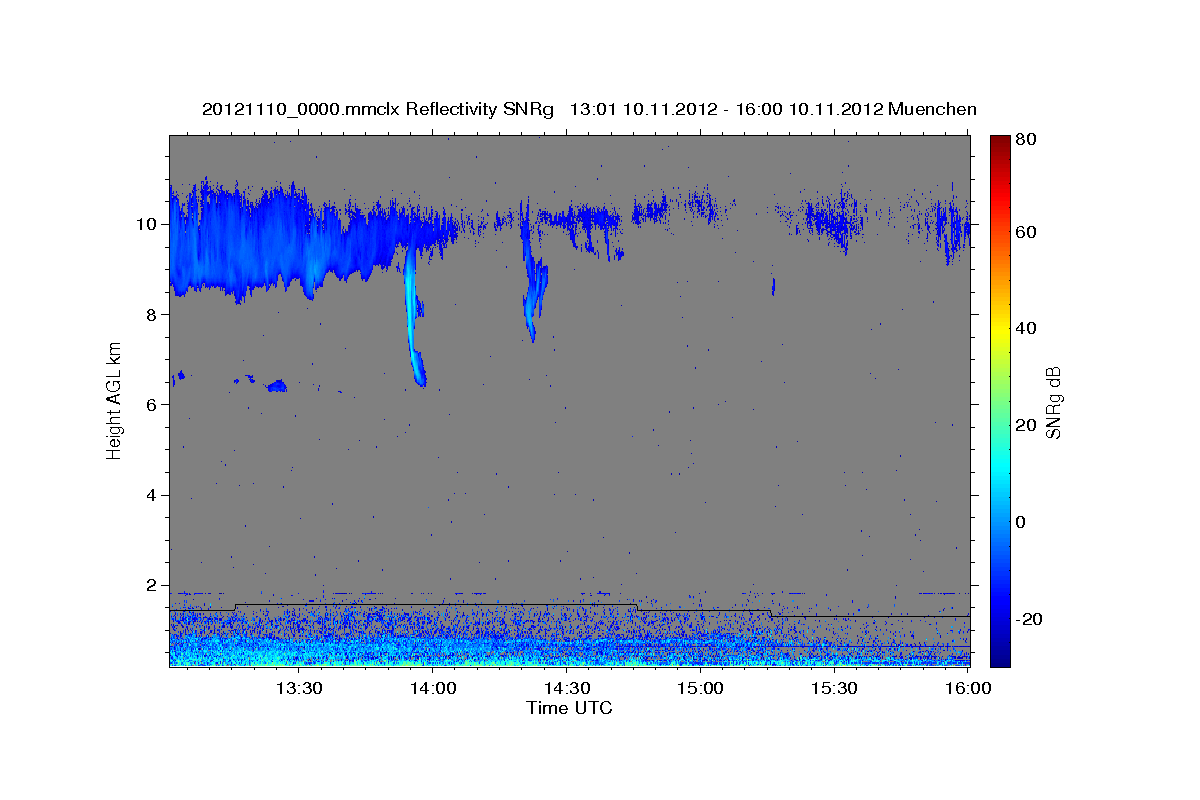1200x800 pixels.
Task: Click the plot title starting with 20121110_0000.mmclx
Action: pyautogui.click(x=589, y=109)
